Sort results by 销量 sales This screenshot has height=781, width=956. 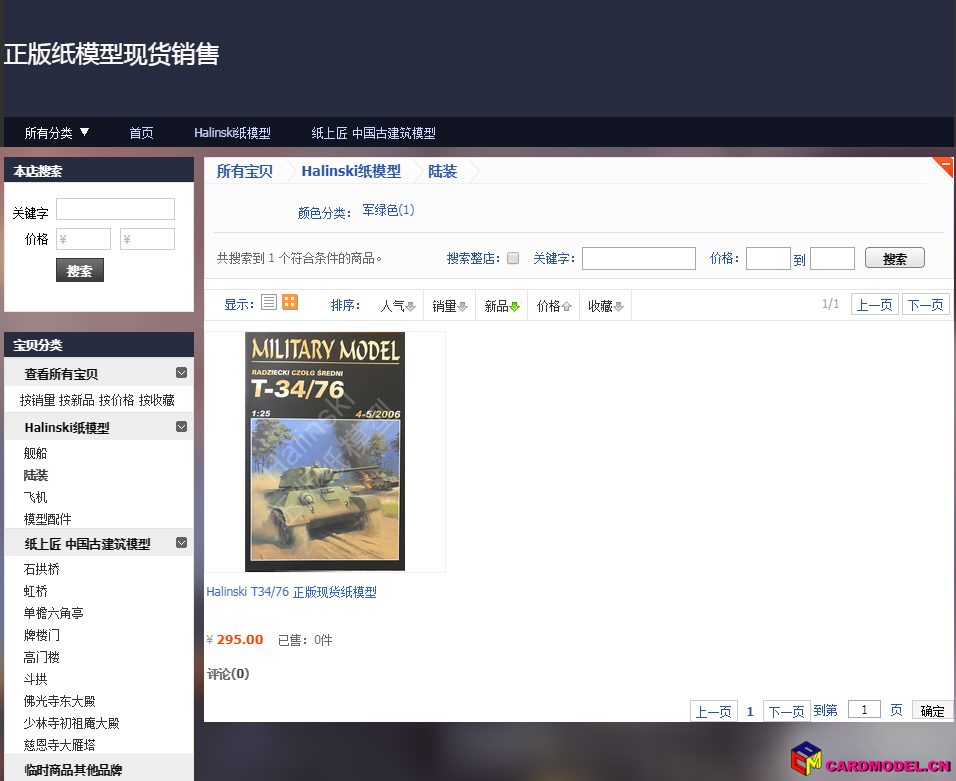[450, 306]
